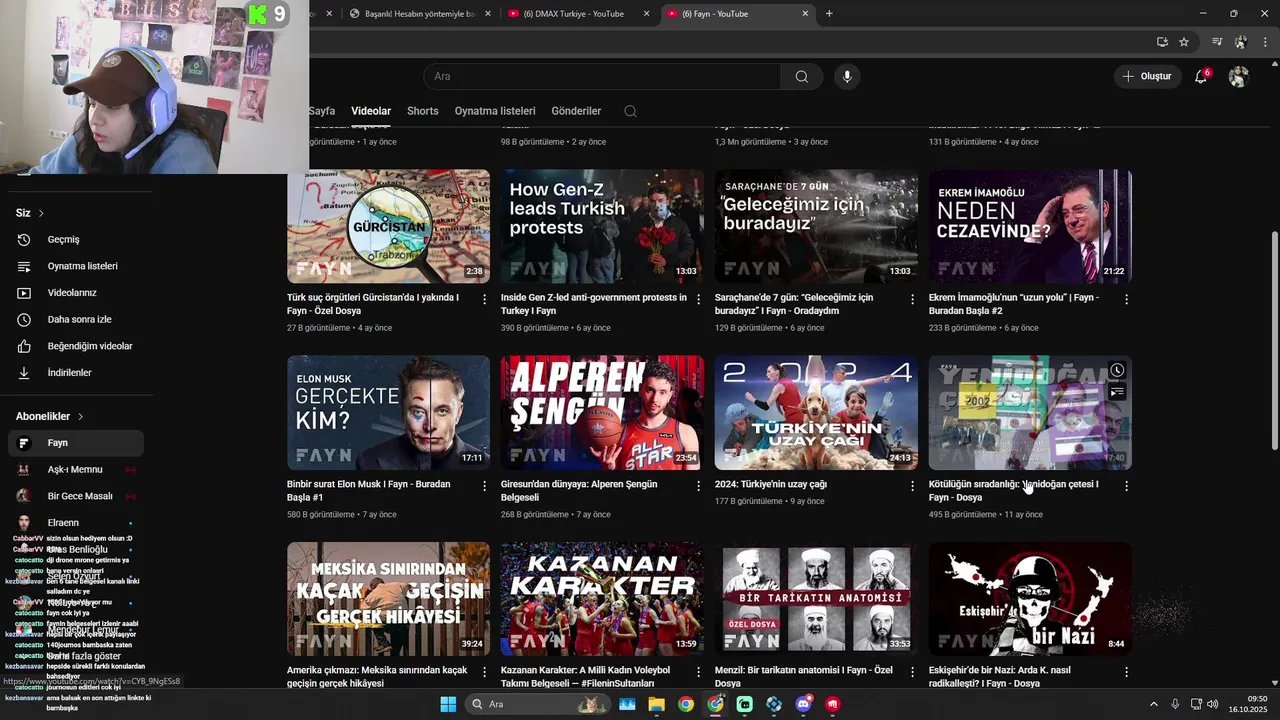Open Windows Start menu
The height and width of the screenshot is (720, 1280).
(x=448, y=704)
